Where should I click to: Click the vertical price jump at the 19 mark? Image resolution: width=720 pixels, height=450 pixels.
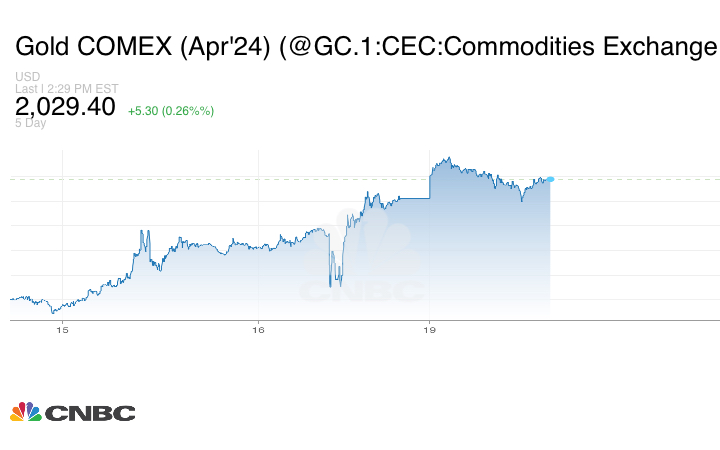[429, 180]
